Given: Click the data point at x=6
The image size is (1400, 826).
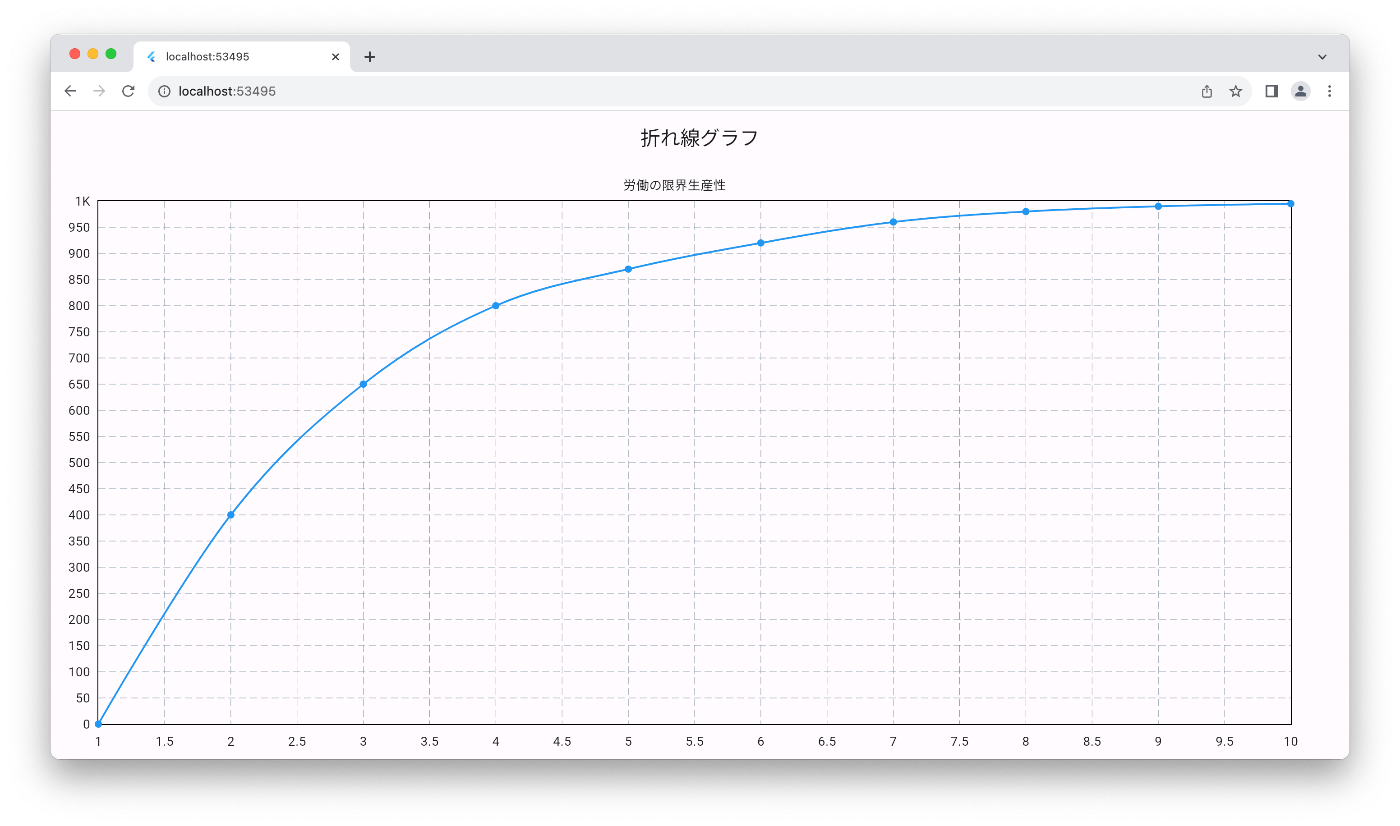Looking at the screenshot, I should pyautogui.click(x=761, y=243).
